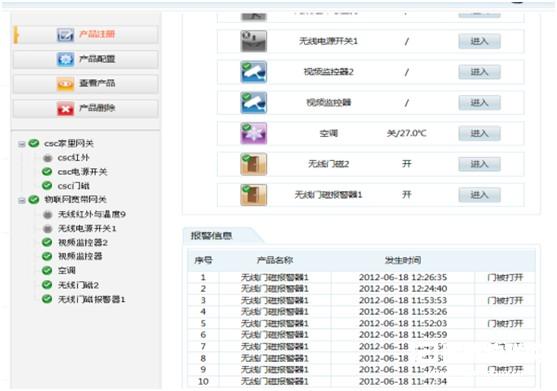
Task: Click gray status icon beside tree 无线电源开关1
Action: [x=47, y=229]
